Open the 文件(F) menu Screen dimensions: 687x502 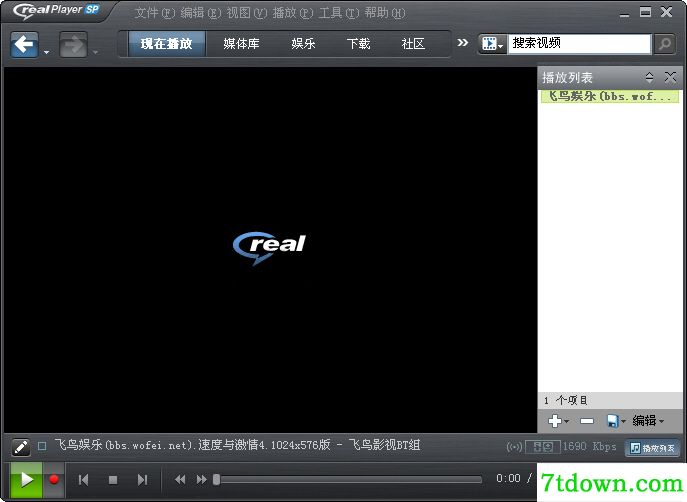point(155,13)
